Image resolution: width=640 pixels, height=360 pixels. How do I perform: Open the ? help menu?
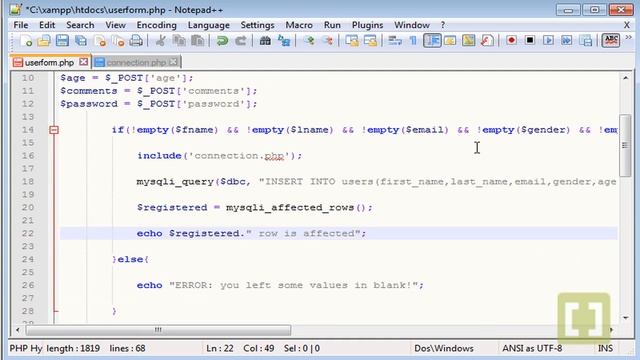443,25
